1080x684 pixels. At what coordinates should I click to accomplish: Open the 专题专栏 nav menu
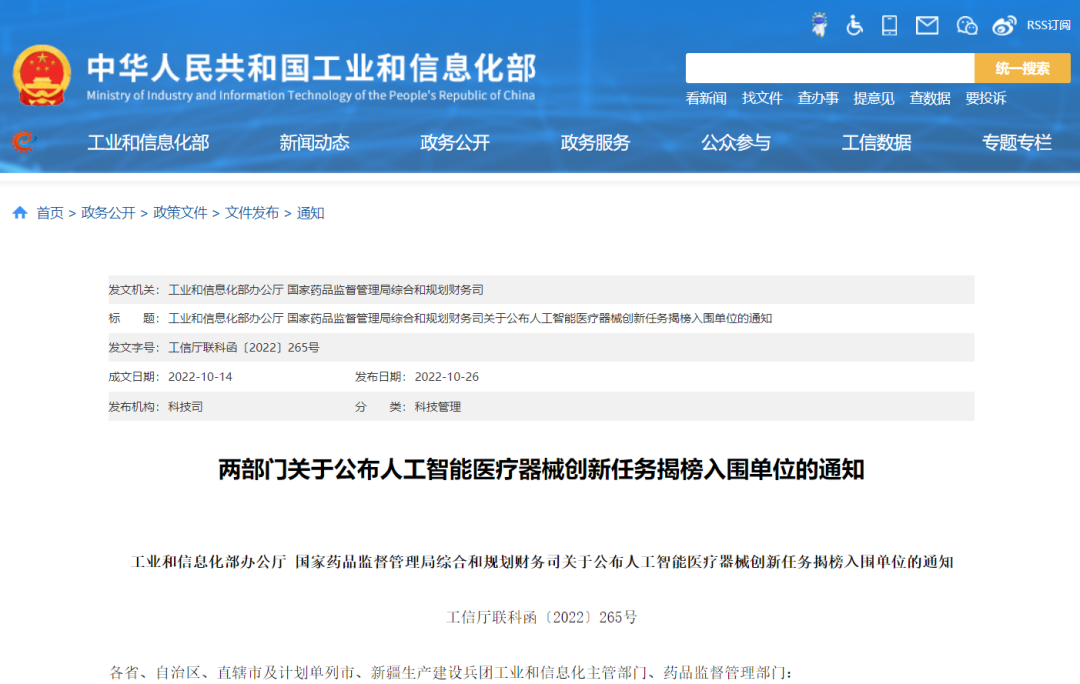[x=1017, y=143]
